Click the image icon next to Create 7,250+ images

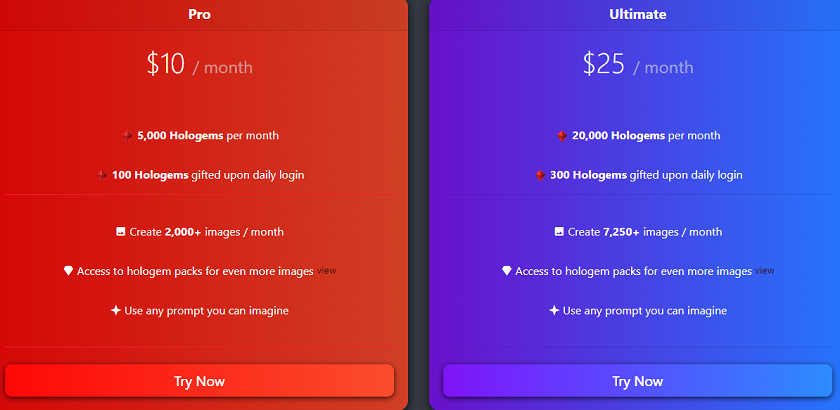[559, 232]
